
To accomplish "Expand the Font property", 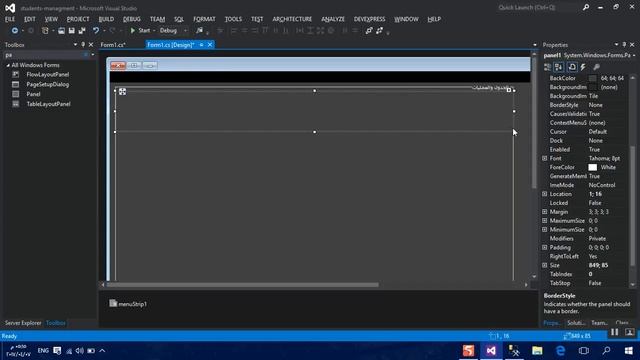I will [x=544, y=158].
